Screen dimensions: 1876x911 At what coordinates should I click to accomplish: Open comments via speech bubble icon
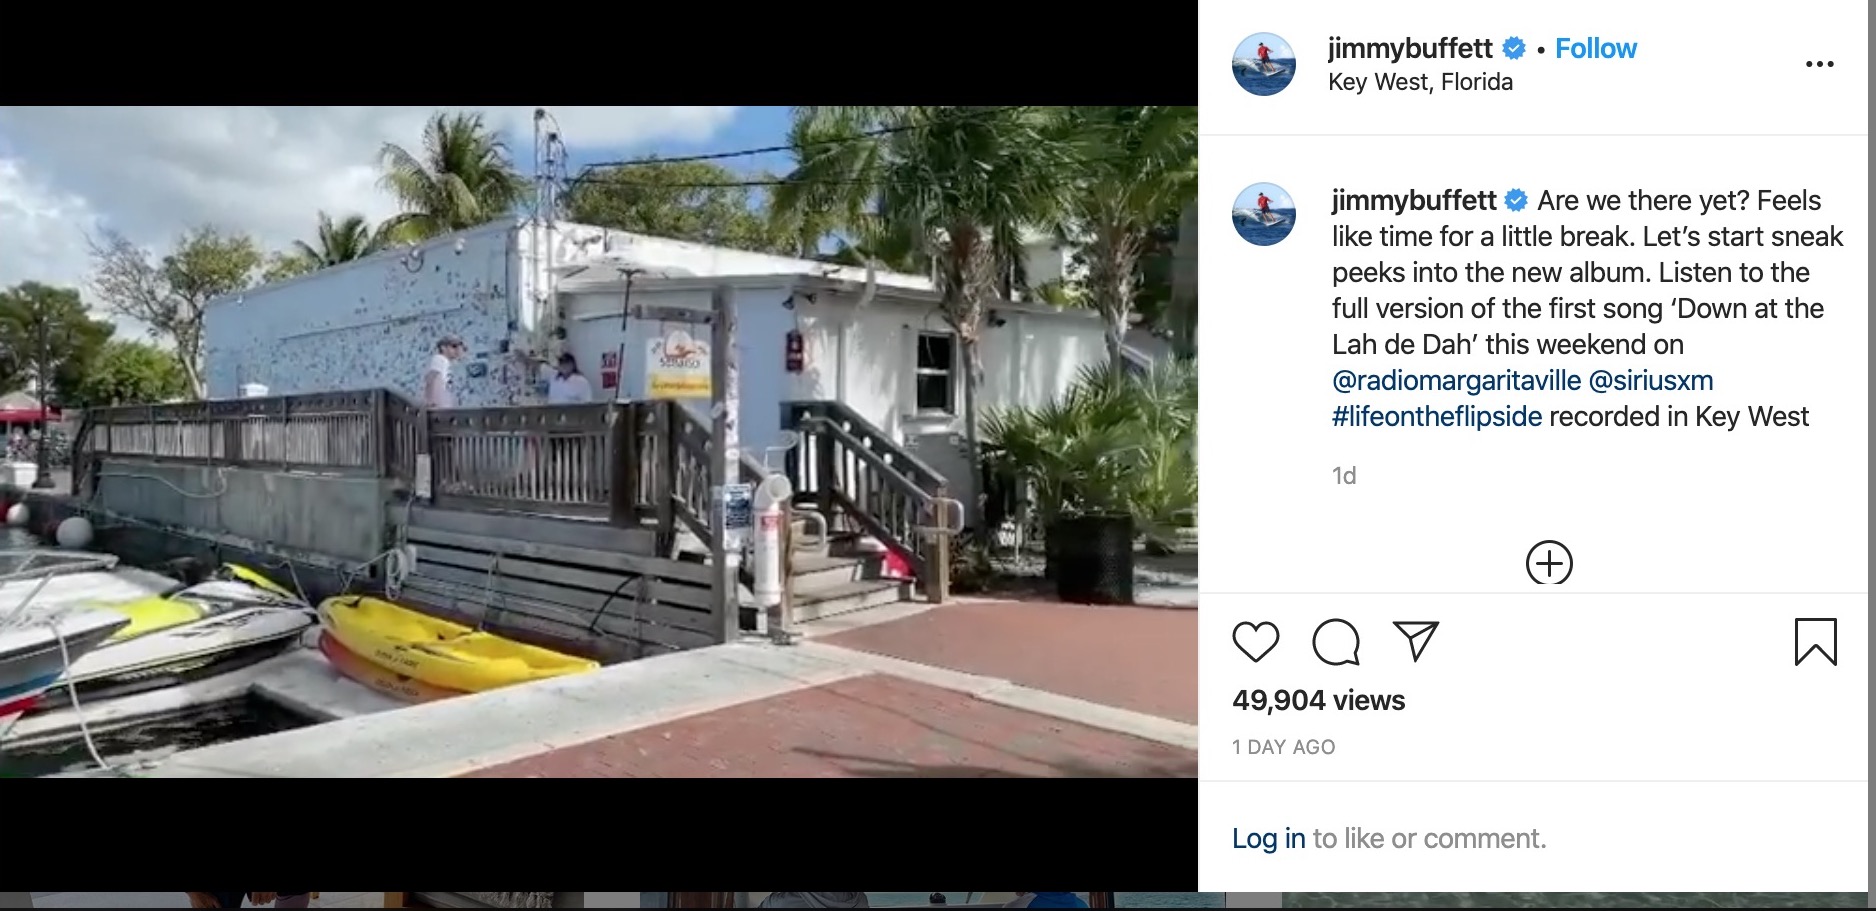click(1336, 642)
